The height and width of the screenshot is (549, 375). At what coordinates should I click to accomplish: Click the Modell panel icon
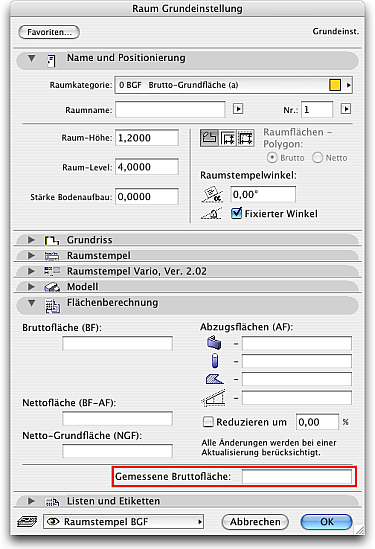tap(52, 287)
